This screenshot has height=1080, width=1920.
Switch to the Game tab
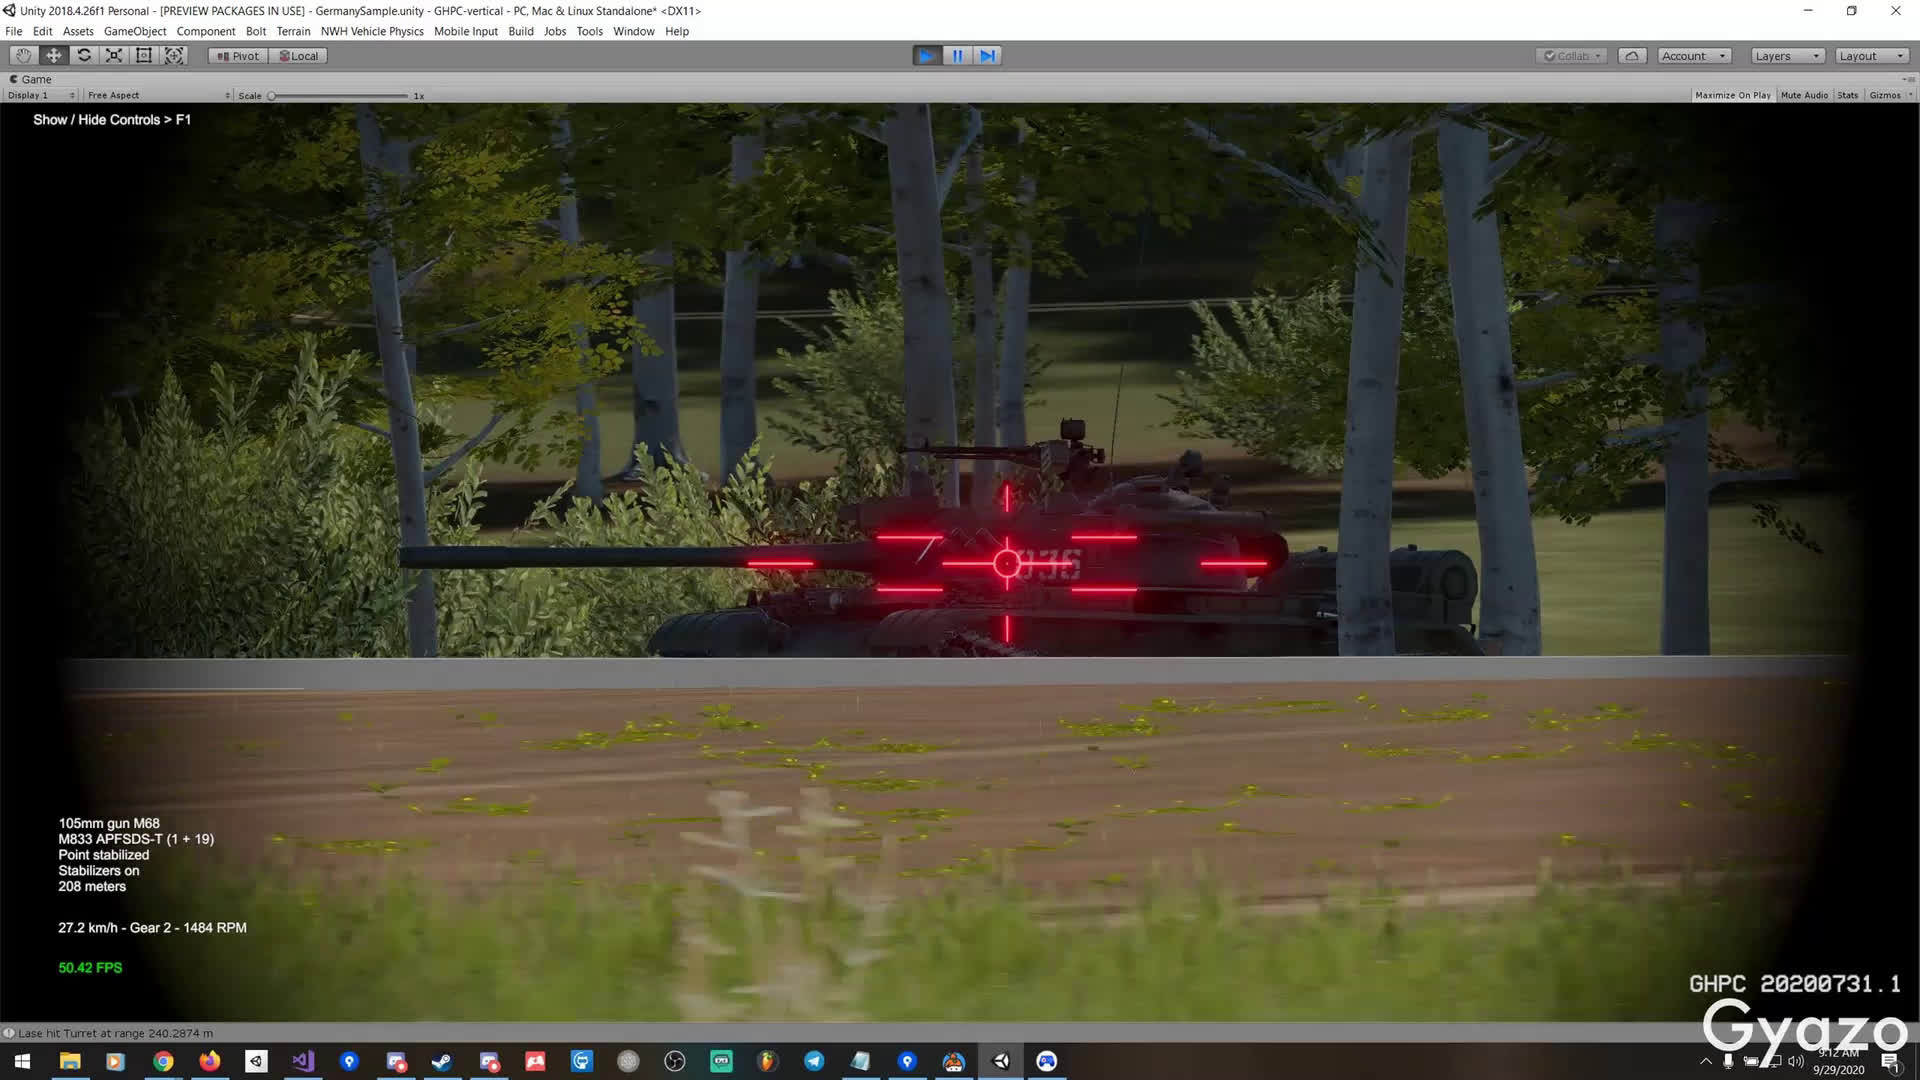31,79
